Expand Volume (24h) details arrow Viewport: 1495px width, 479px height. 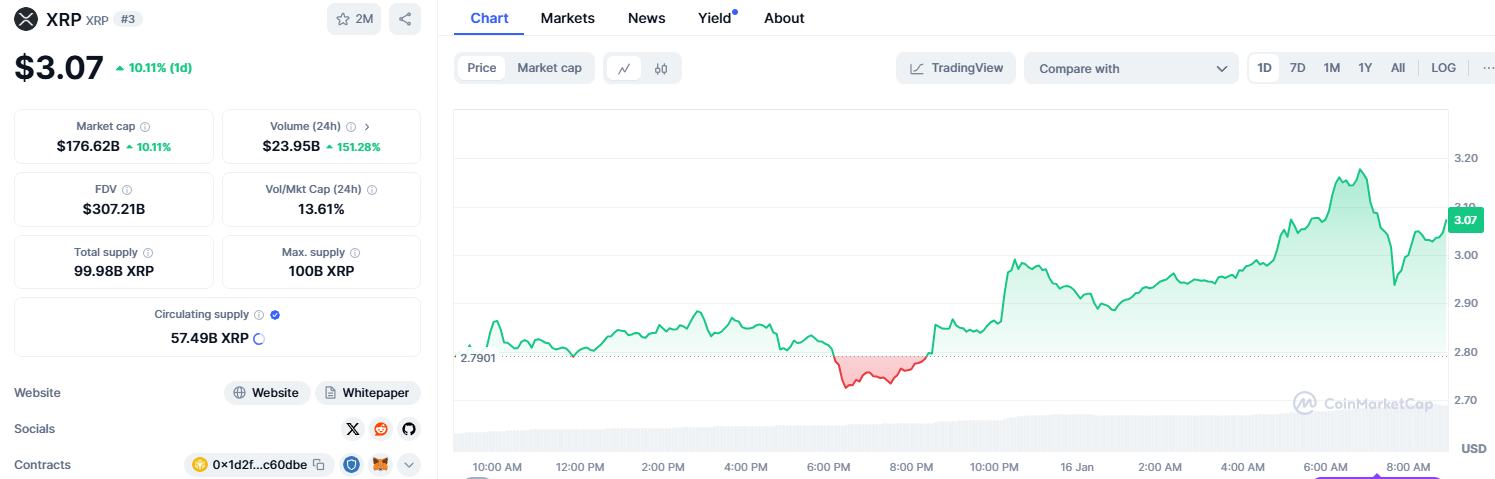pyautogui.click(x=367, y=127)
